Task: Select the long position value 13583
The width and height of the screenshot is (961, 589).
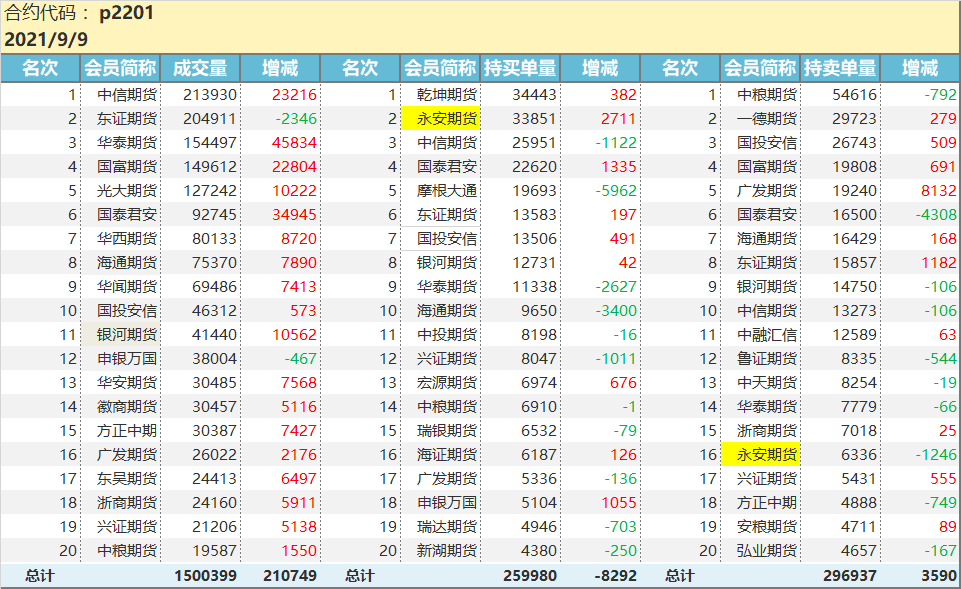Action: click(x=534, y=215)
